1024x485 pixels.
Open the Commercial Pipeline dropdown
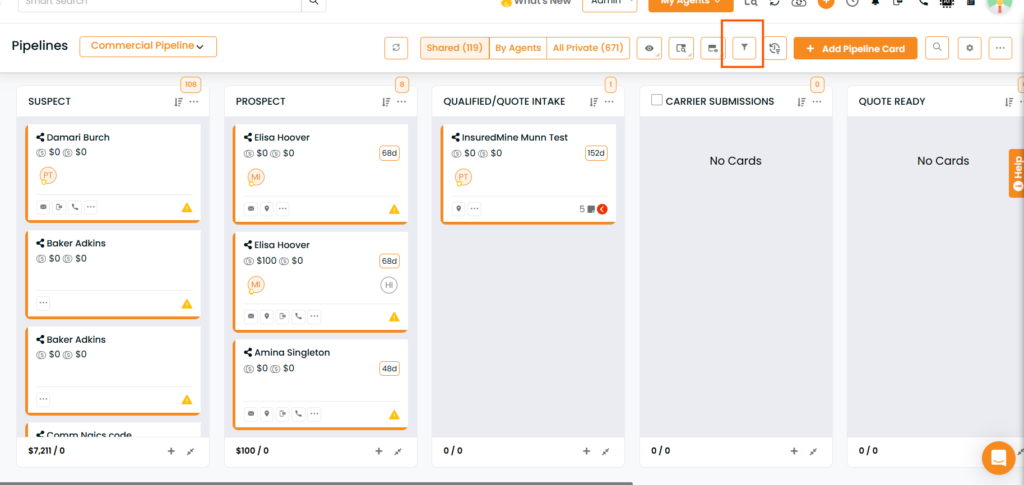pyautogui.click(x=148, y=46)
